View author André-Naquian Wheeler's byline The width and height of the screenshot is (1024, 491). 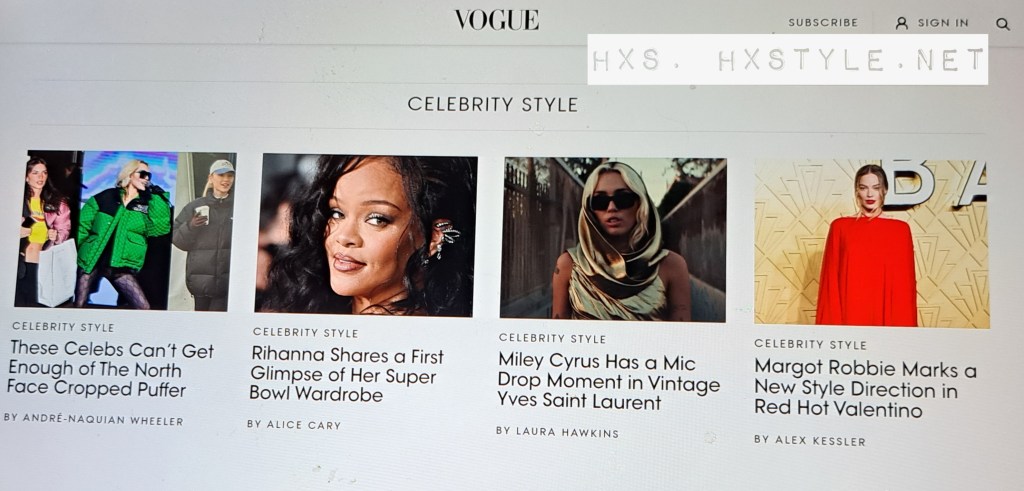point(93,419)
